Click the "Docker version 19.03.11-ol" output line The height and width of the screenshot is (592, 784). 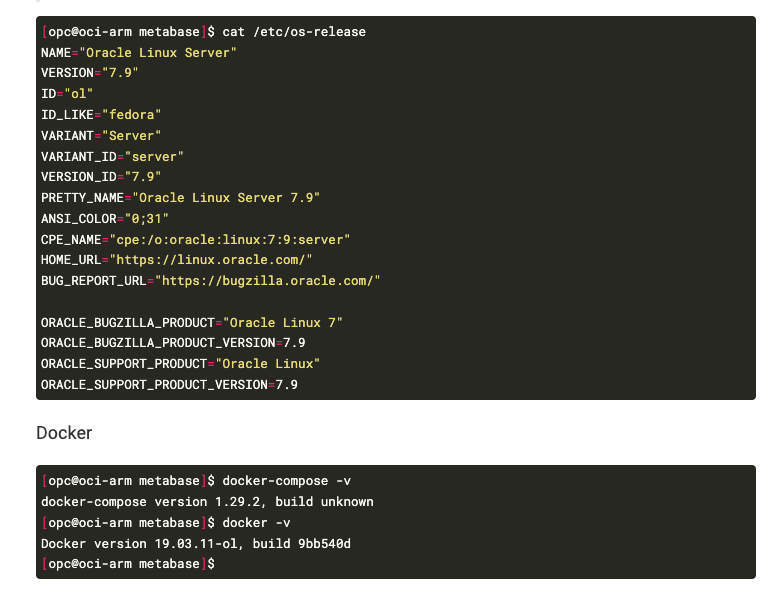coord(195,544)
